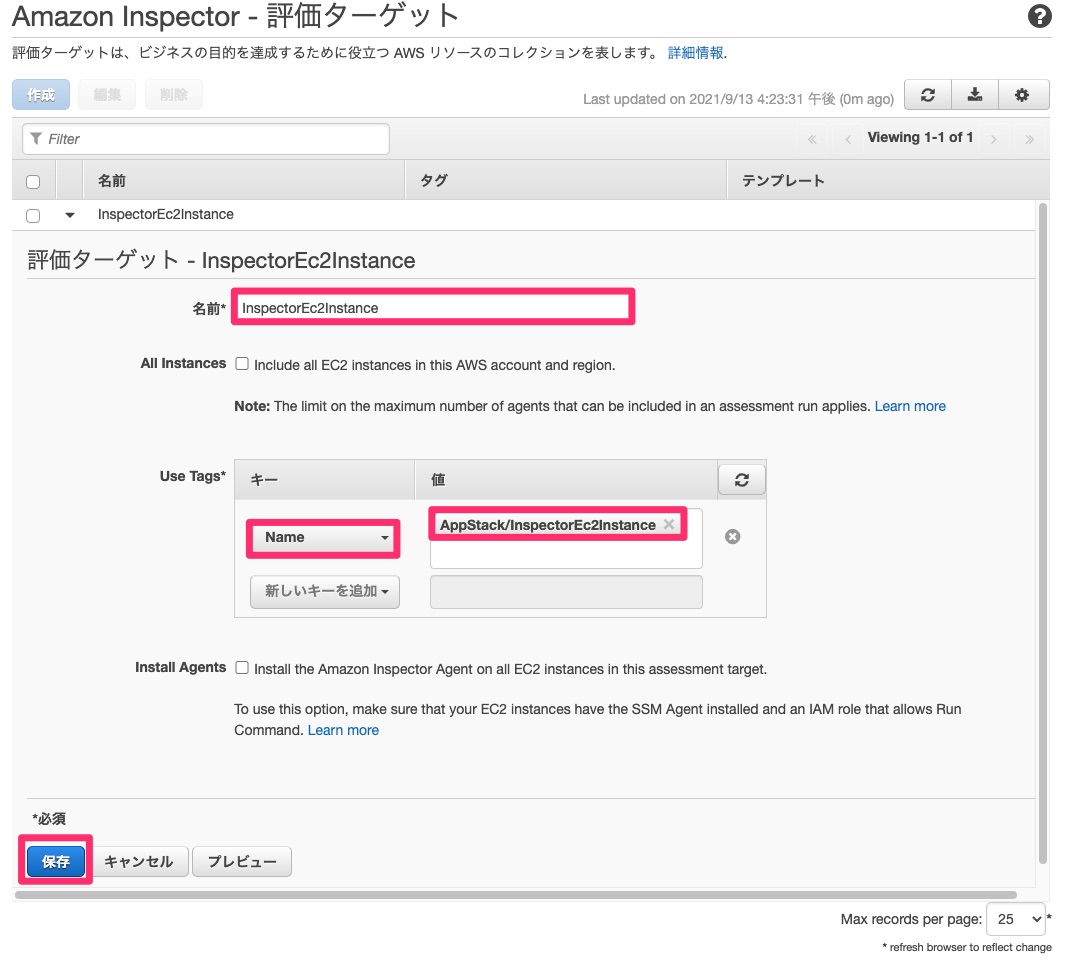Select all rows via header checkbox
This screenshot has width=1068, height=967.
(x=33, y=180)
